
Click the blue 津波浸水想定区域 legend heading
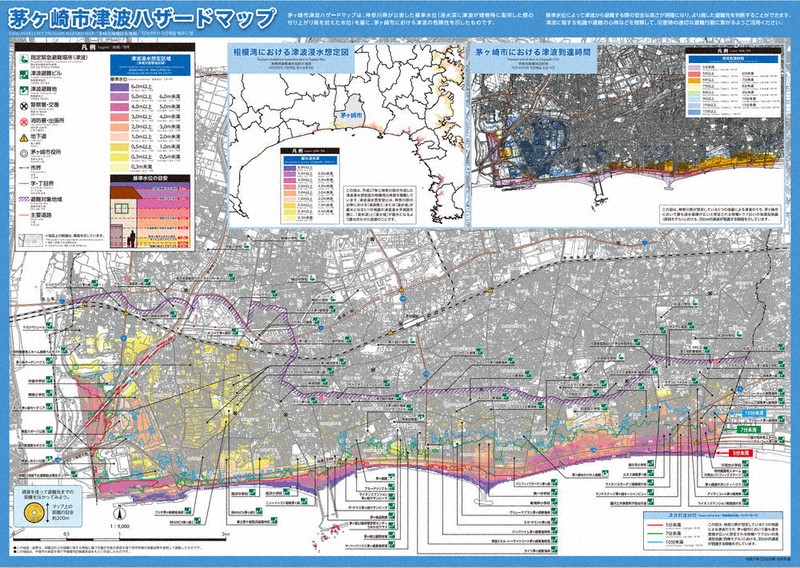151,65
